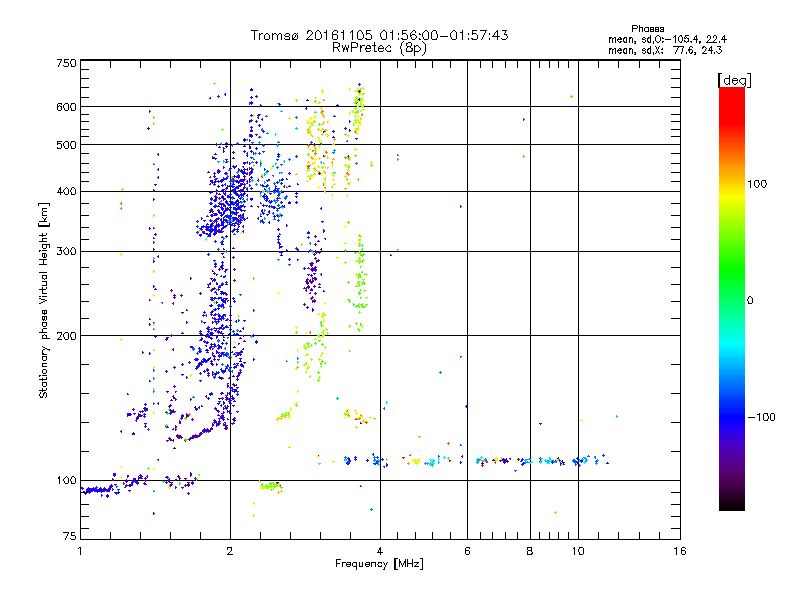Click the subtitle 'RwPretec (8p)'

pos(379,48)
